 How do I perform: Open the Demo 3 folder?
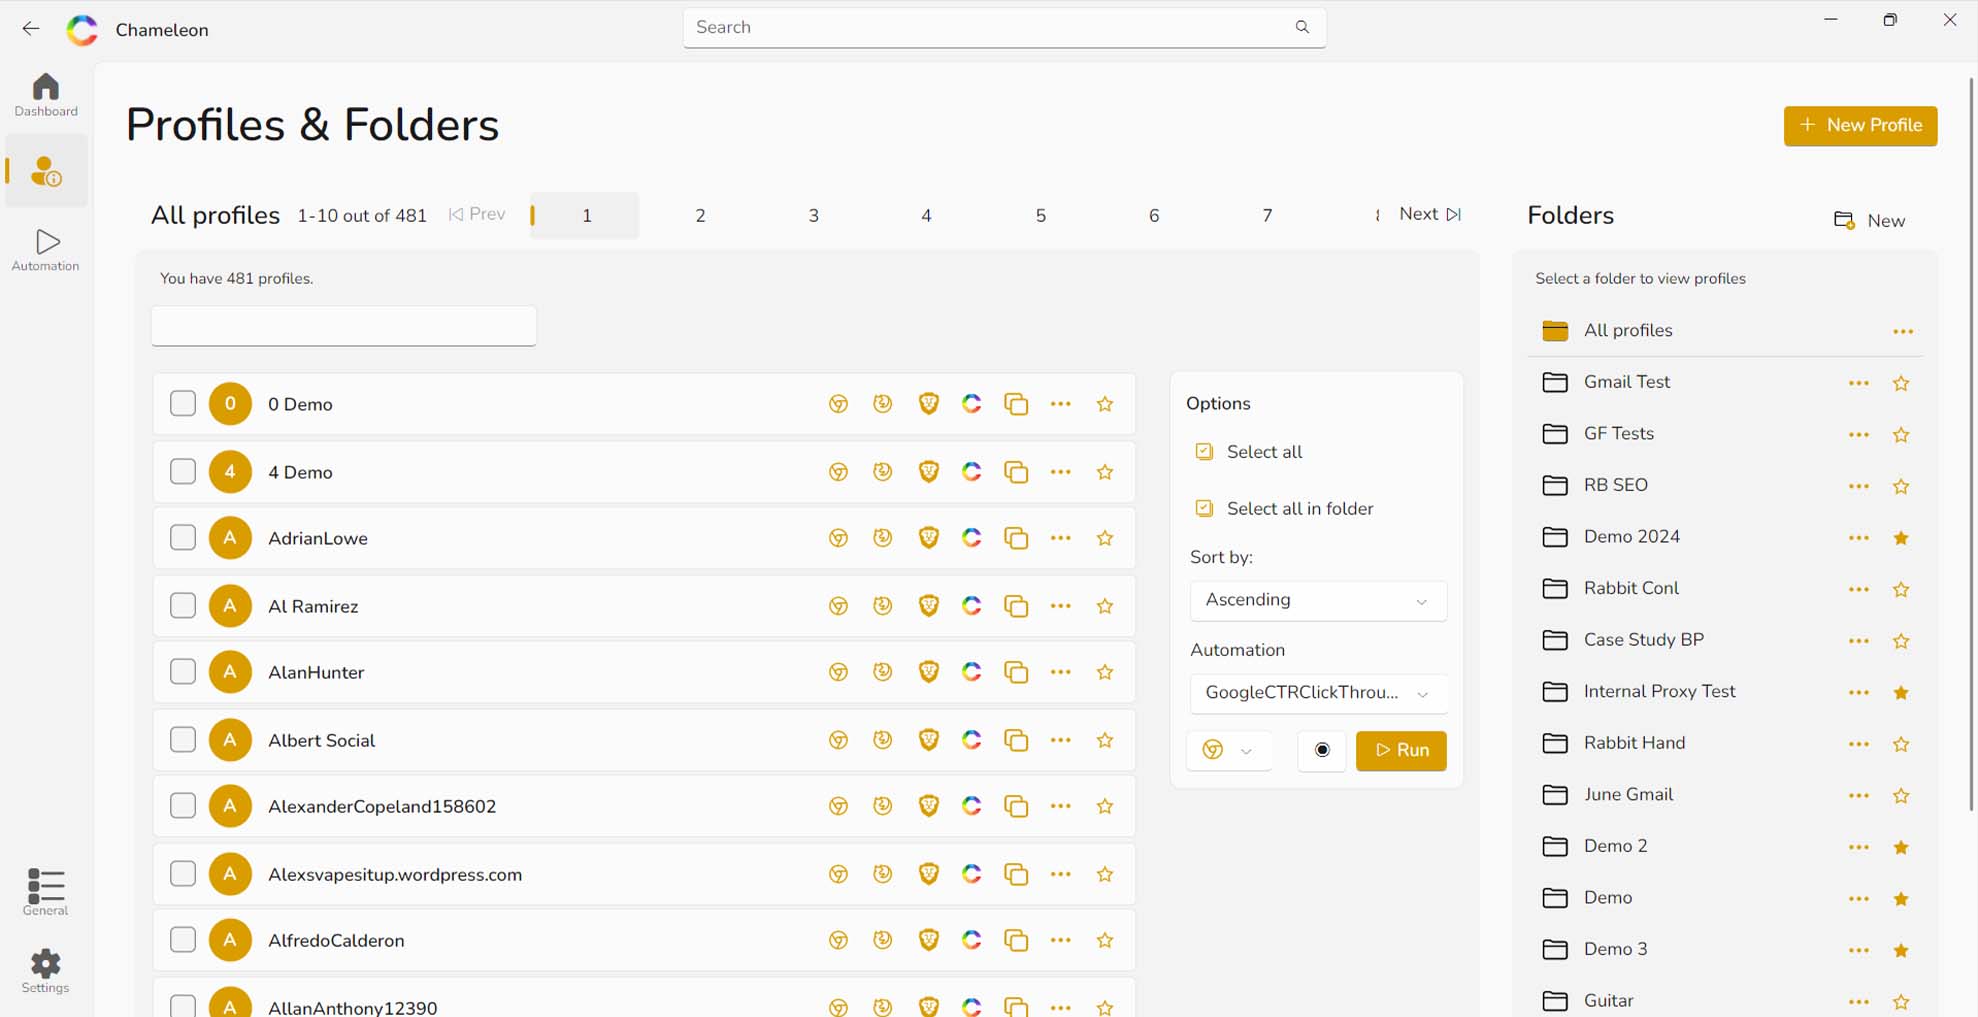1616,950
